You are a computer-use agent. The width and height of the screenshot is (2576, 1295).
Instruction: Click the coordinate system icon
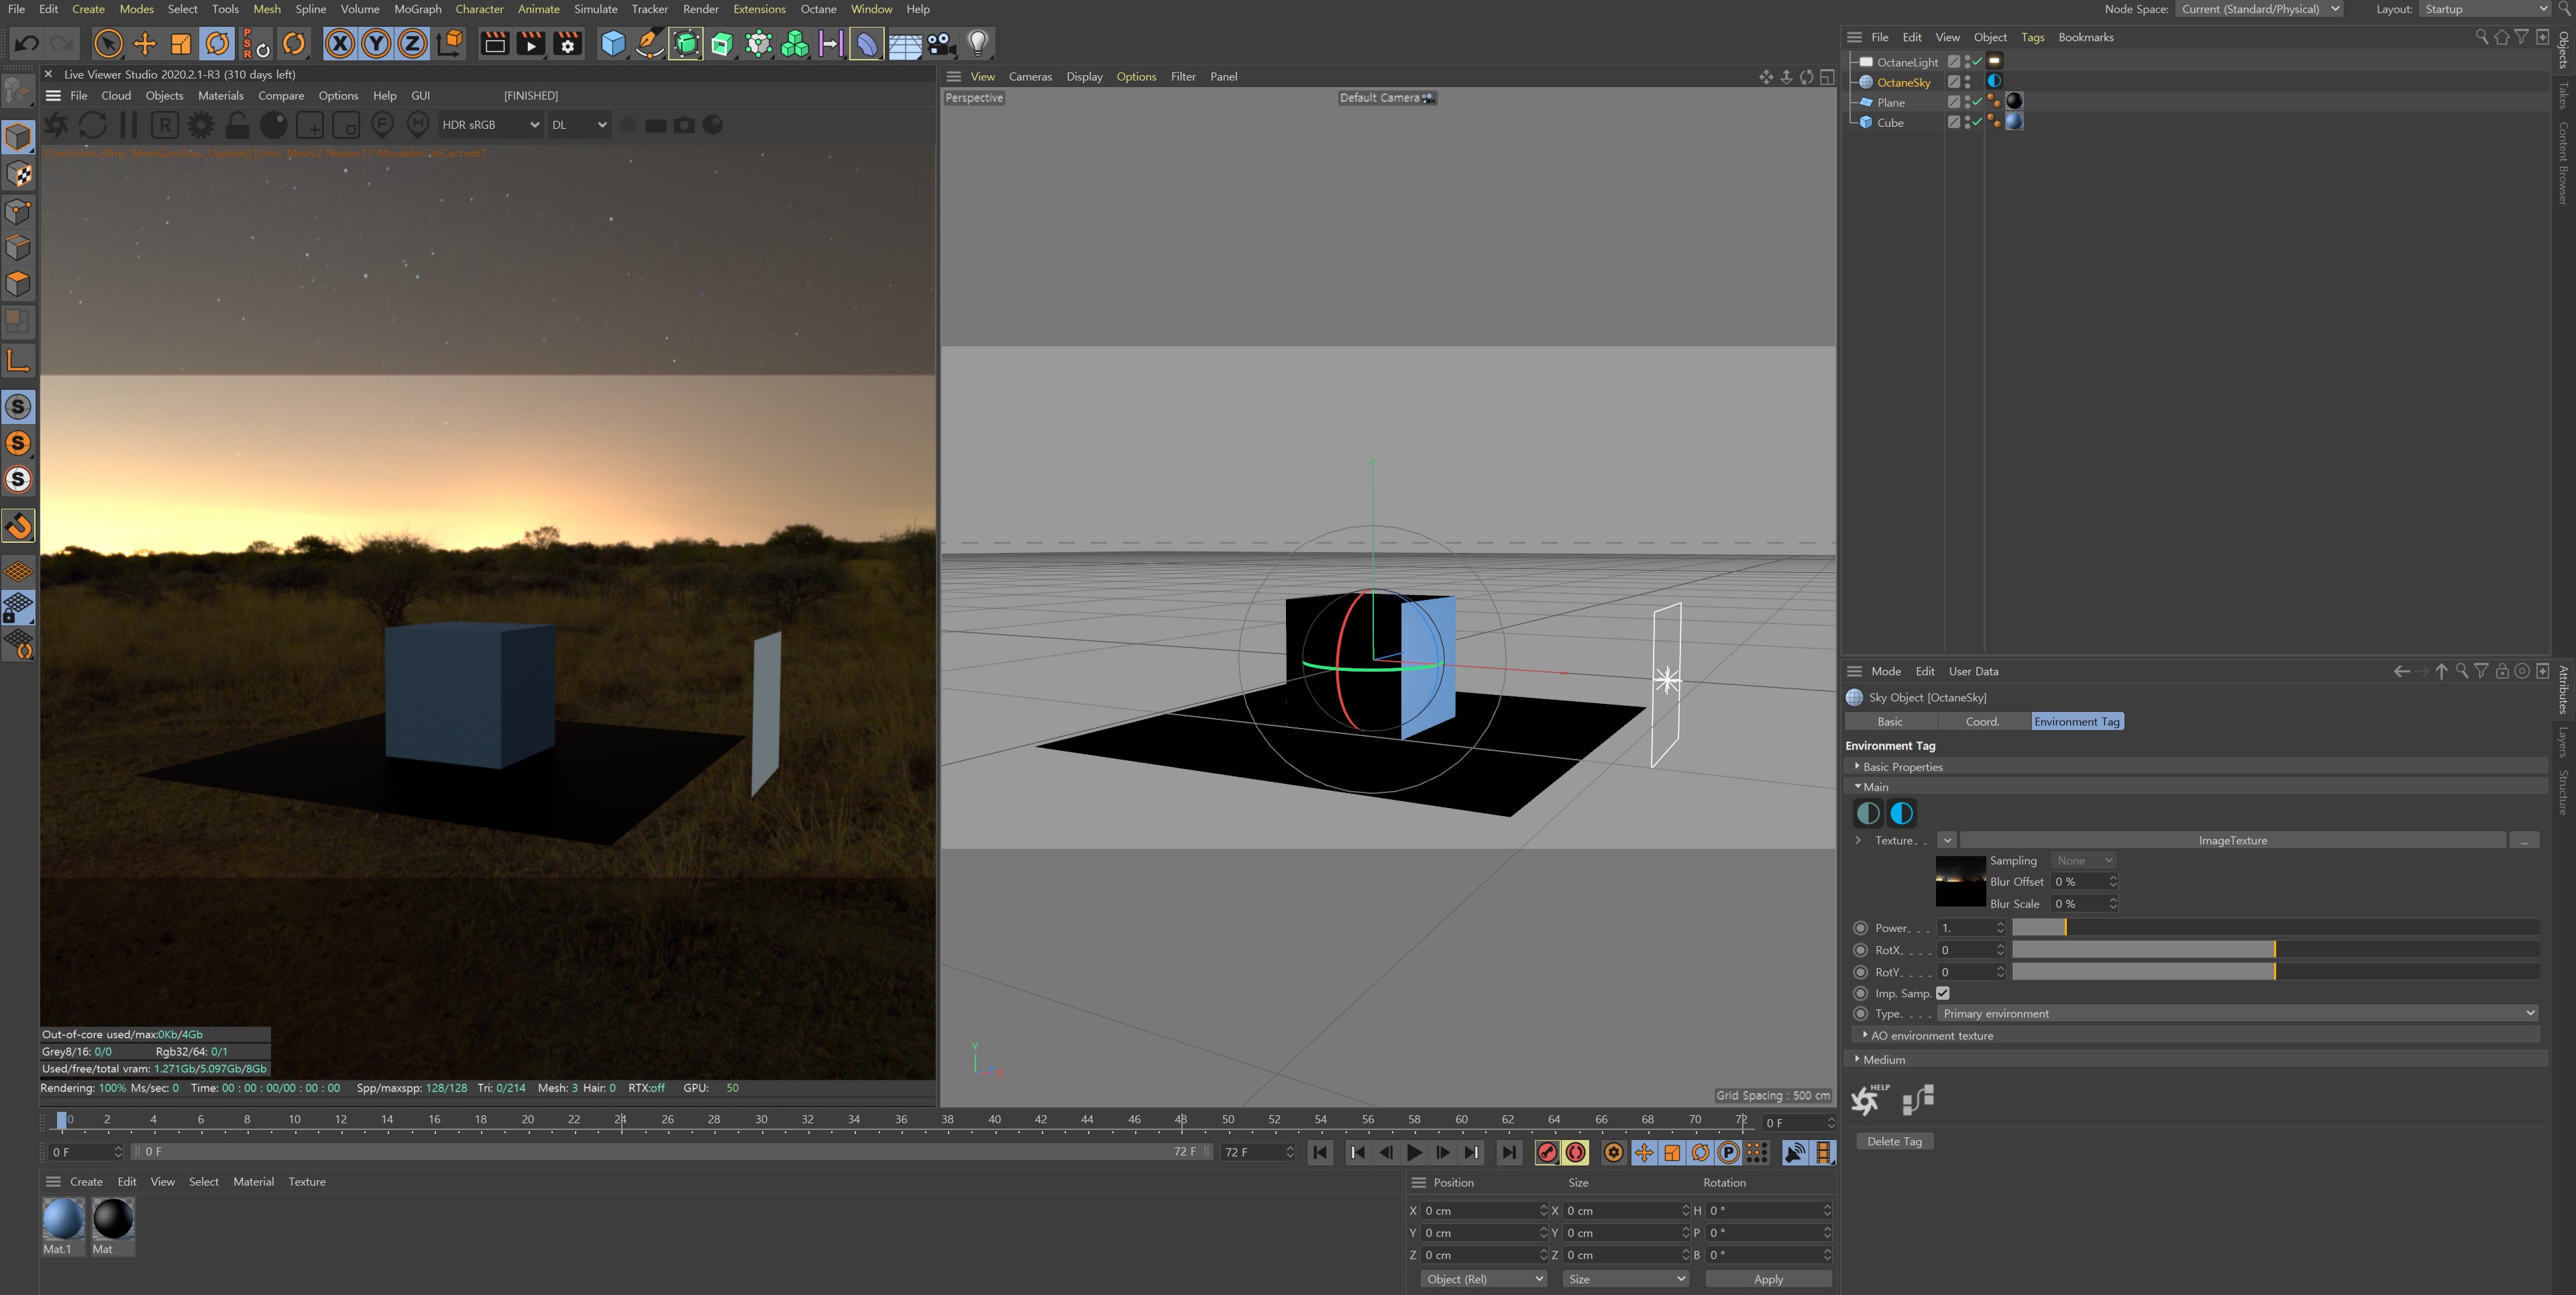tap(450, 44)
